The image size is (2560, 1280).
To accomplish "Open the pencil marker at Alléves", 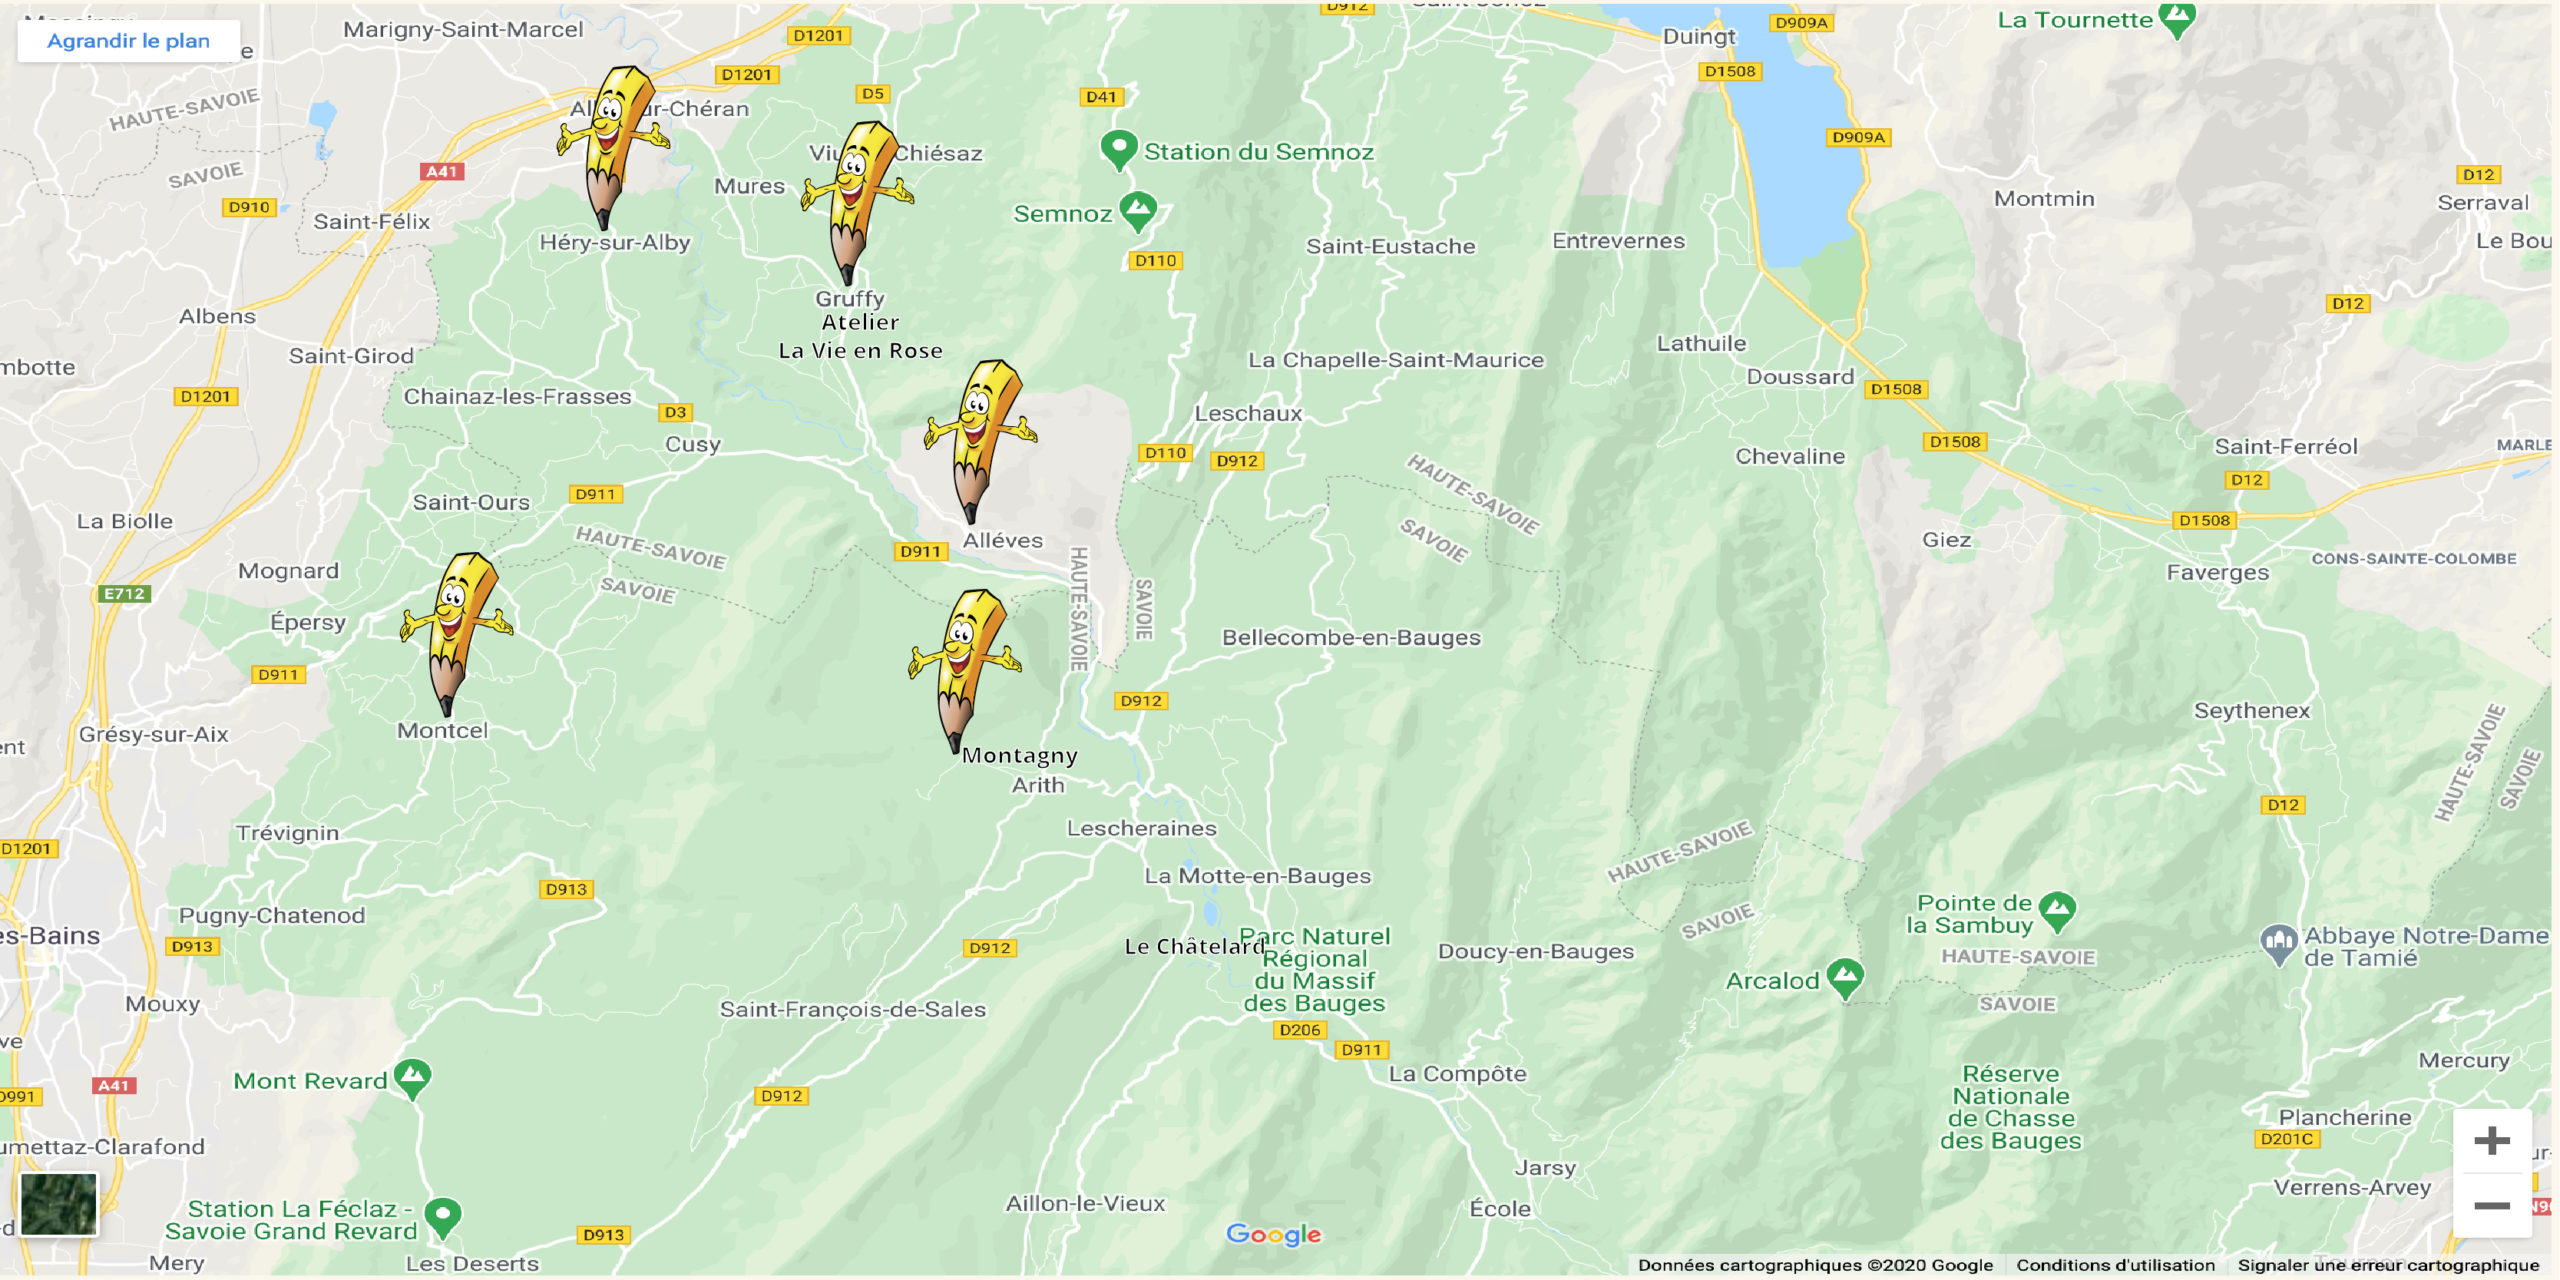I will pos(980,441).
